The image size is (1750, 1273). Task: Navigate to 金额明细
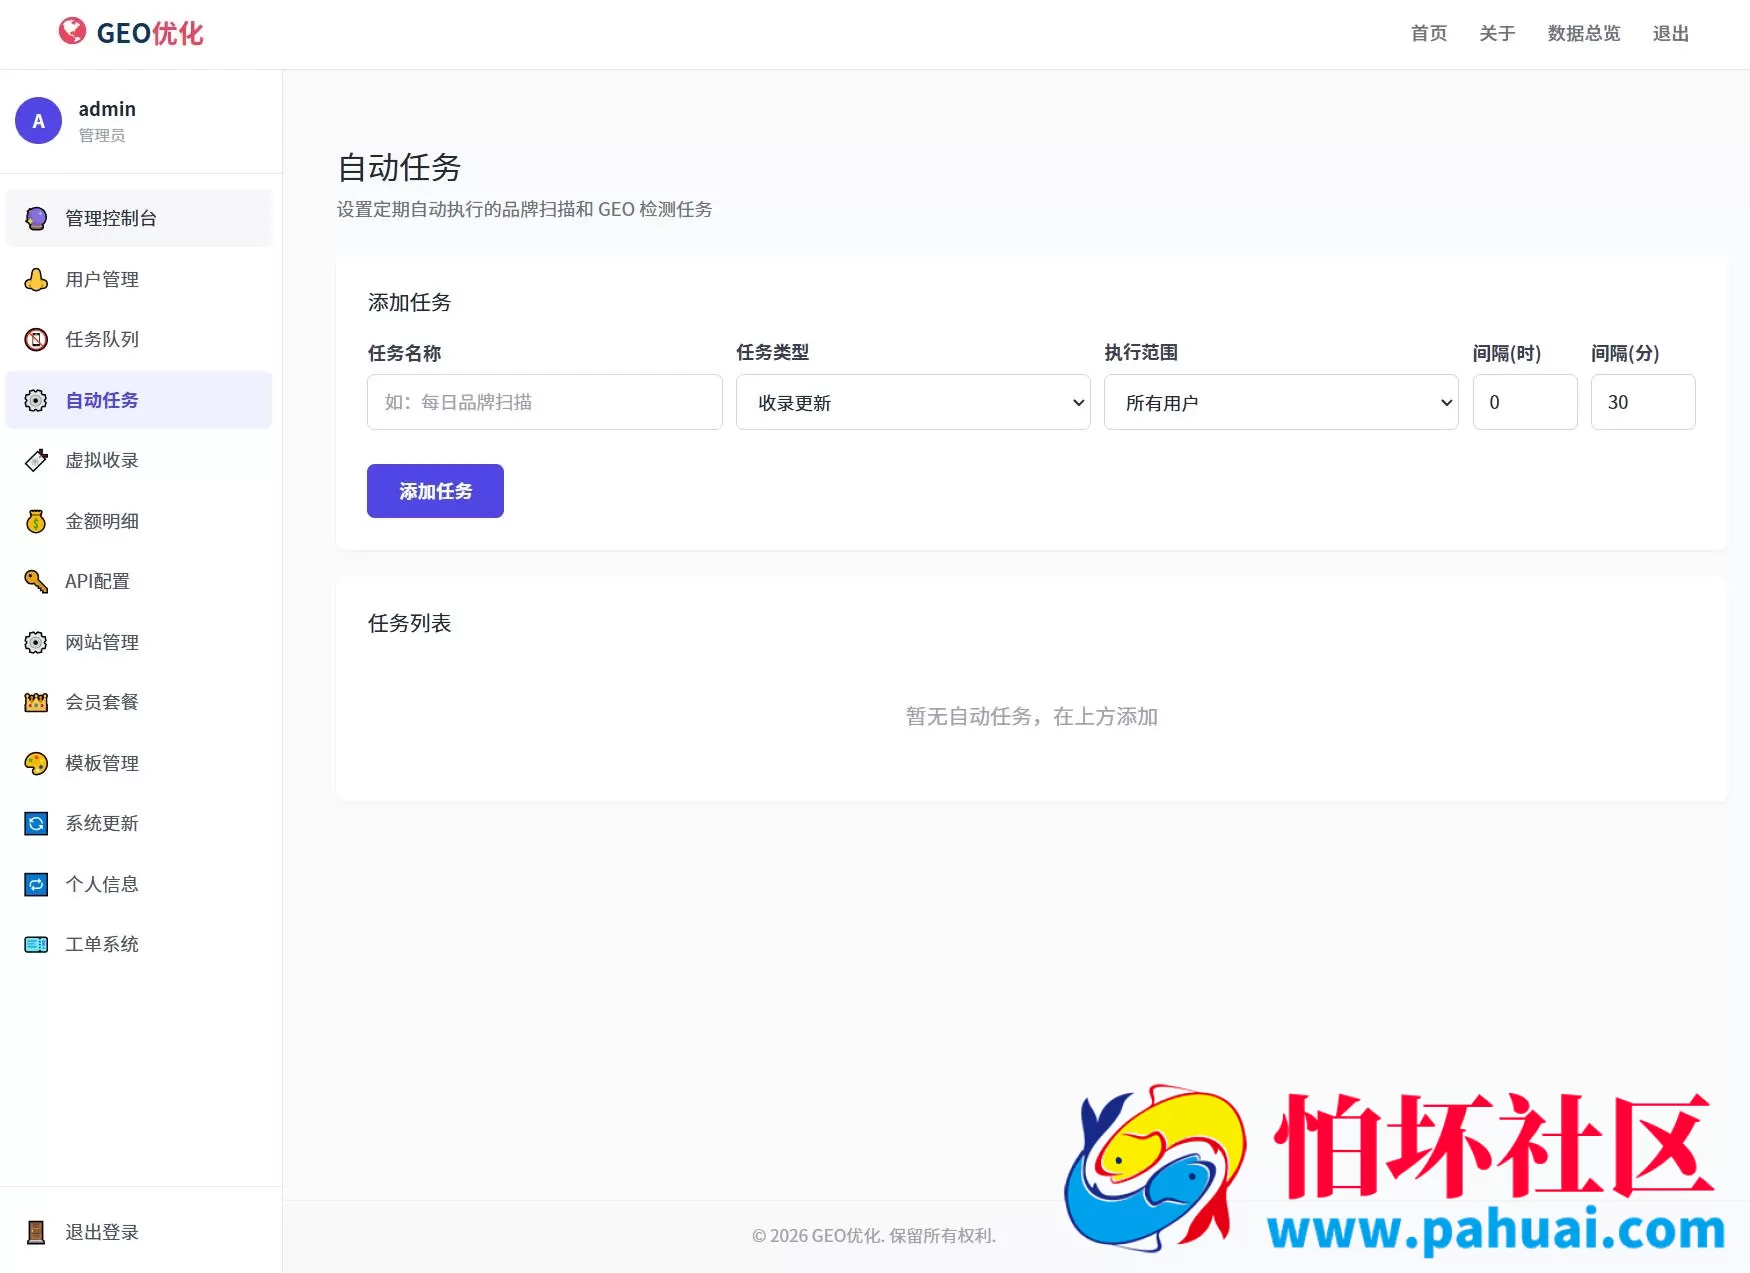pyautogui.click(x=139, y=521)
